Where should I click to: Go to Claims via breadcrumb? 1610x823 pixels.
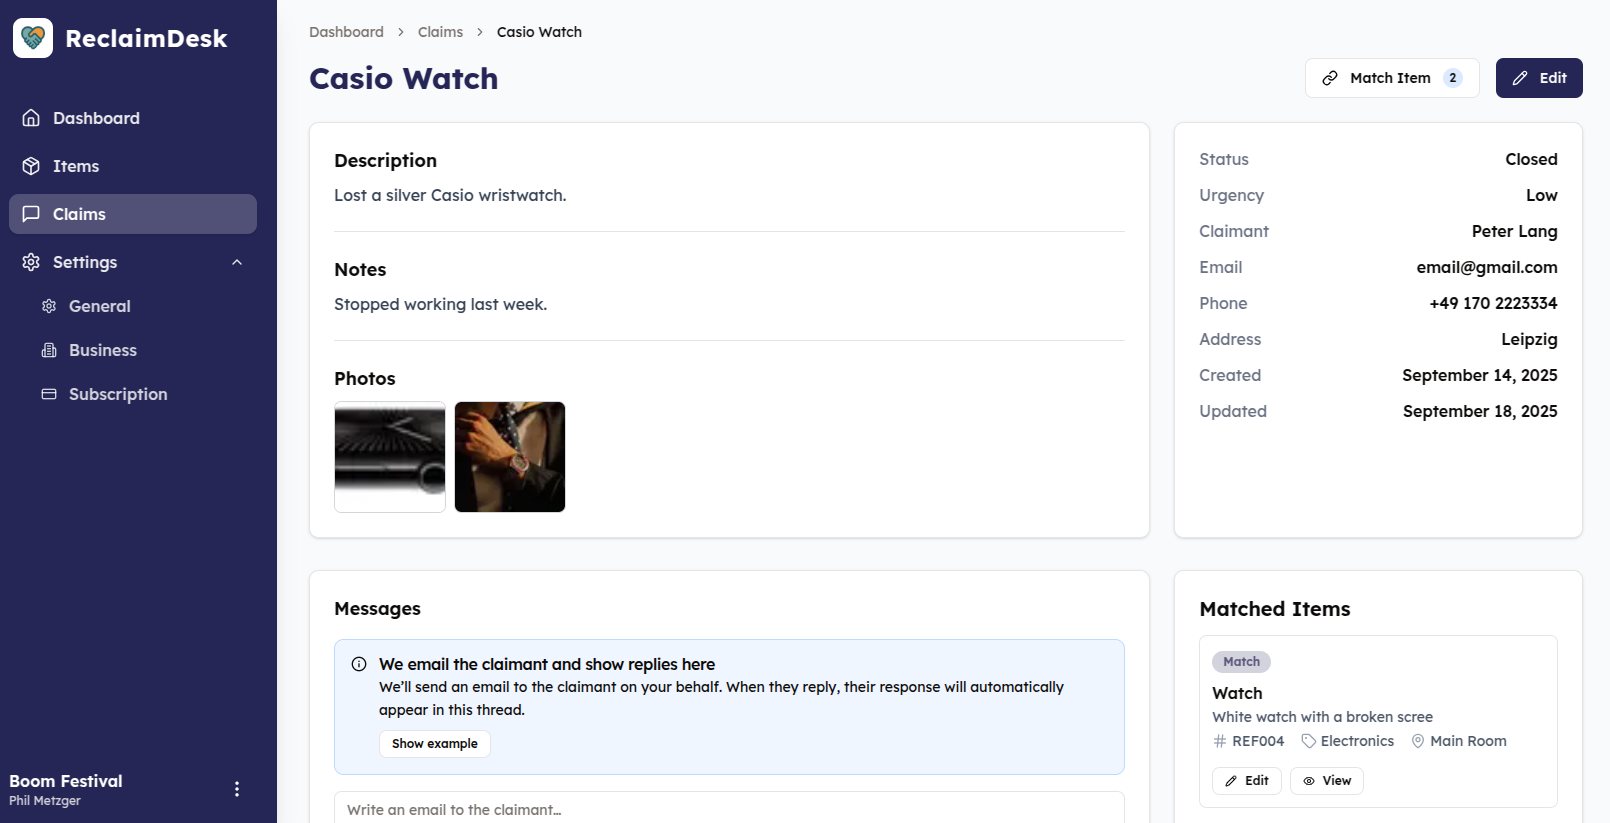(440, 32)
